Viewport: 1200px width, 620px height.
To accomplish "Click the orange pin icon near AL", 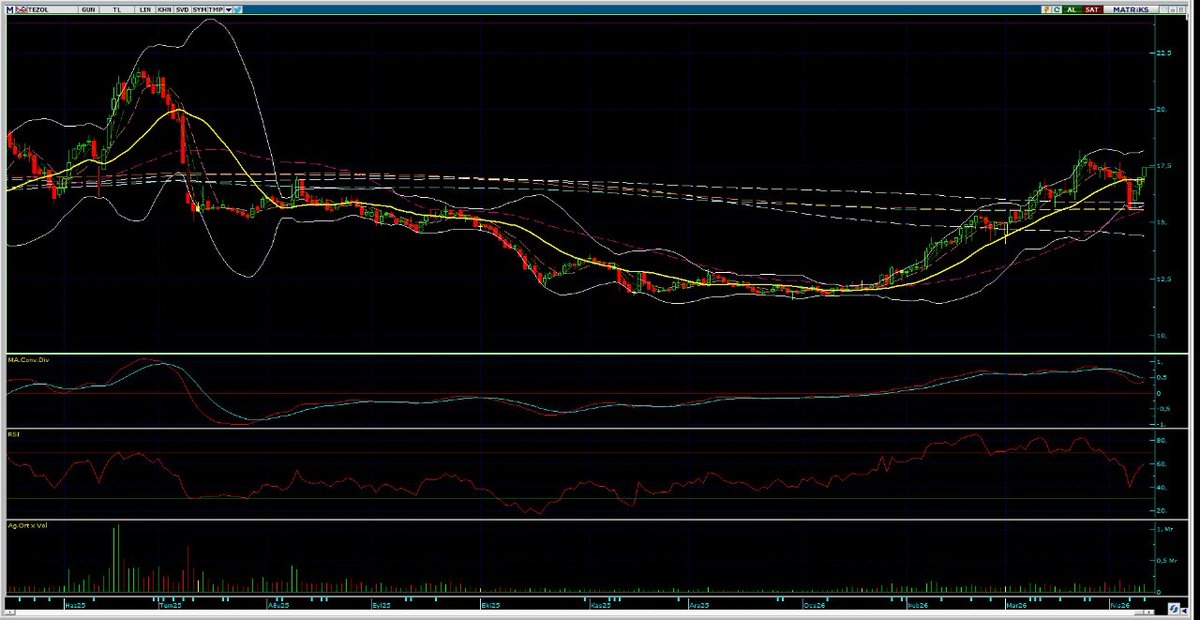I will [x=1046, y=9].
